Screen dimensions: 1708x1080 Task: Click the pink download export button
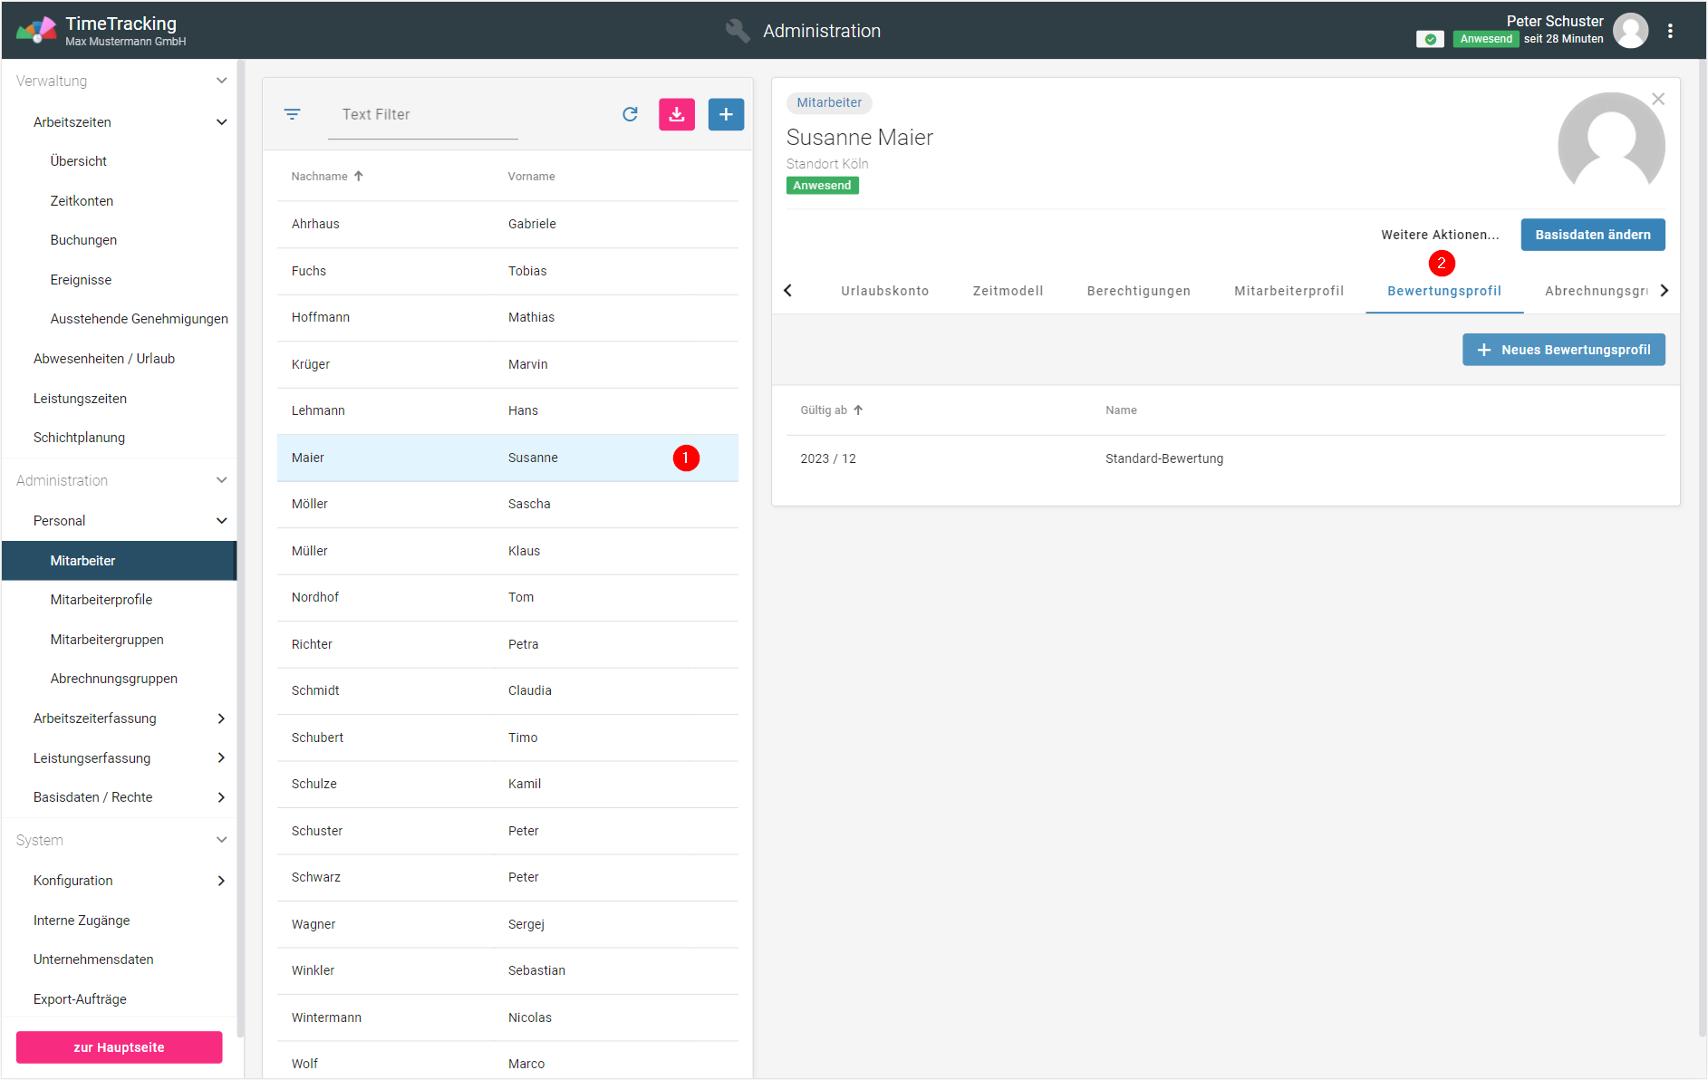[x=677, y=114]
